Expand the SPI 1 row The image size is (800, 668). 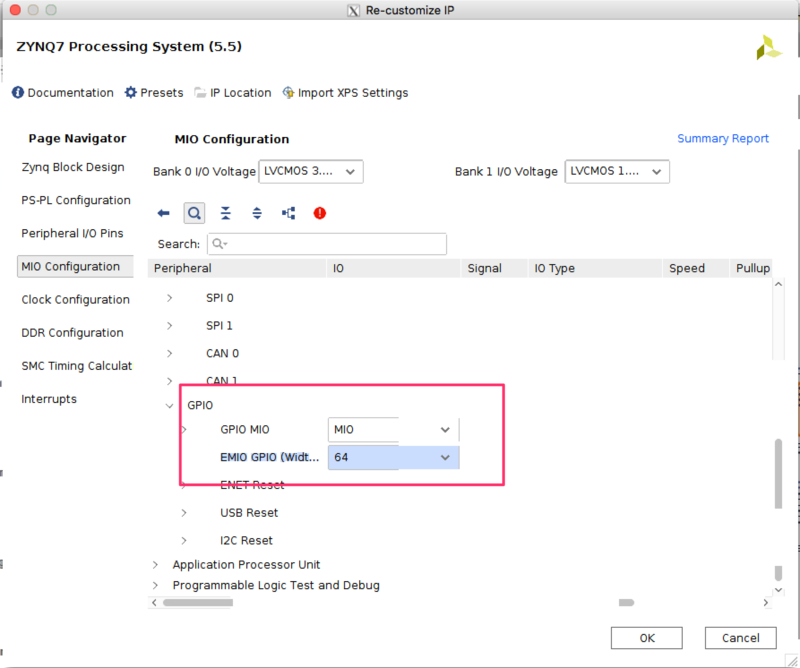point(169,326)
